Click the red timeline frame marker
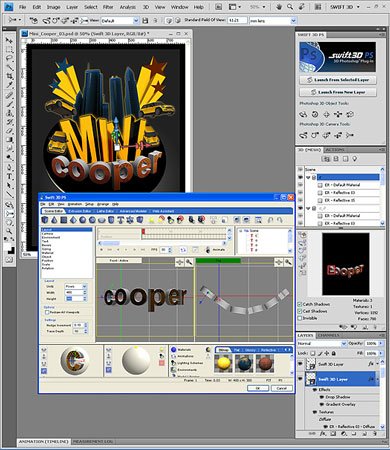The height and width of the screenshot is (450, 390). click(x=143, y=231)
